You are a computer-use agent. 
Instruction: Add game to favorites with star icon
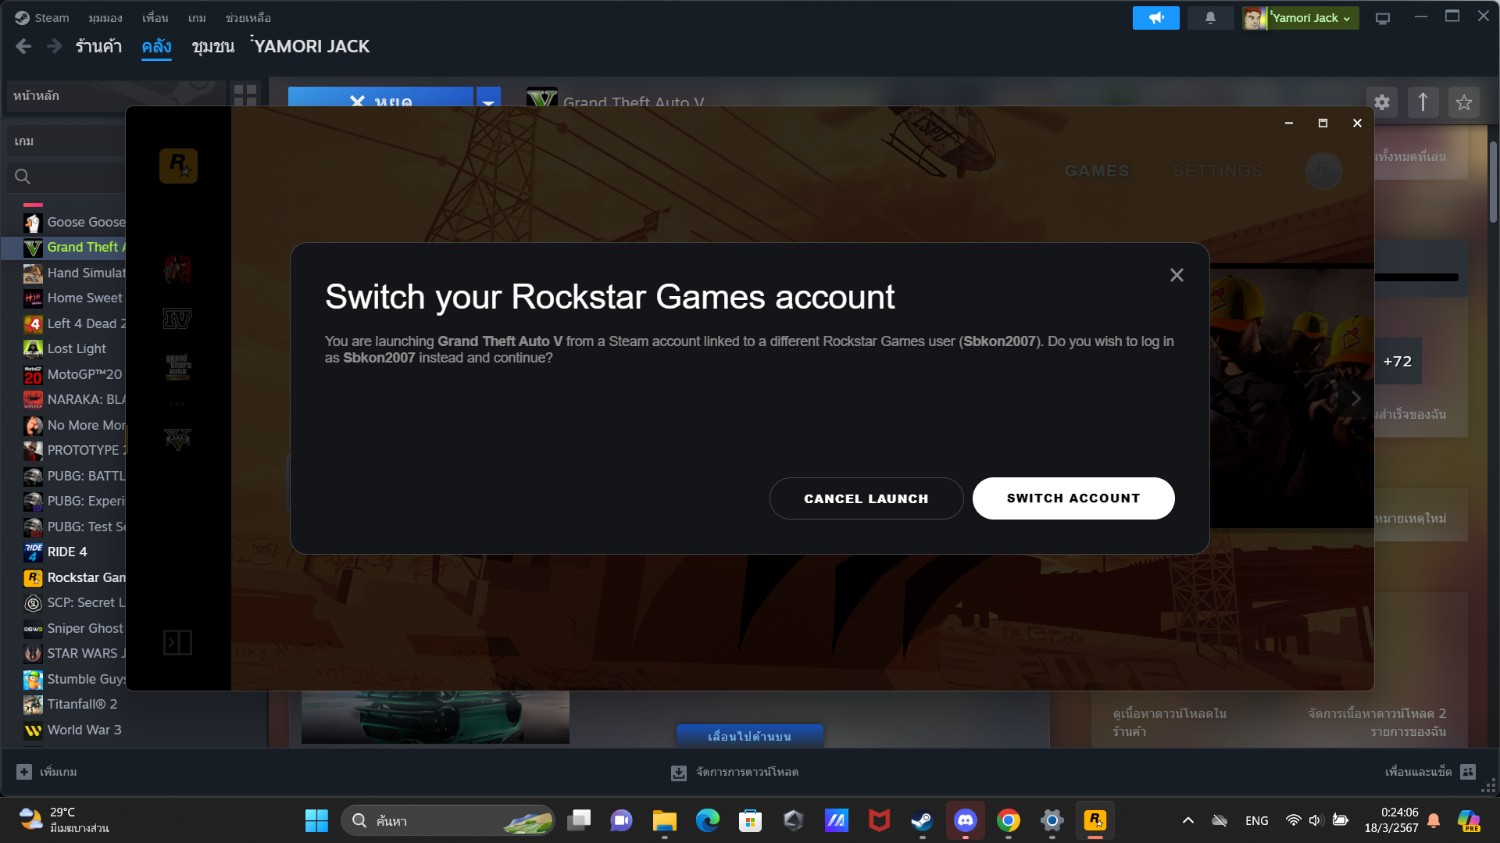pyautogui.click(x=1464, y=102)
